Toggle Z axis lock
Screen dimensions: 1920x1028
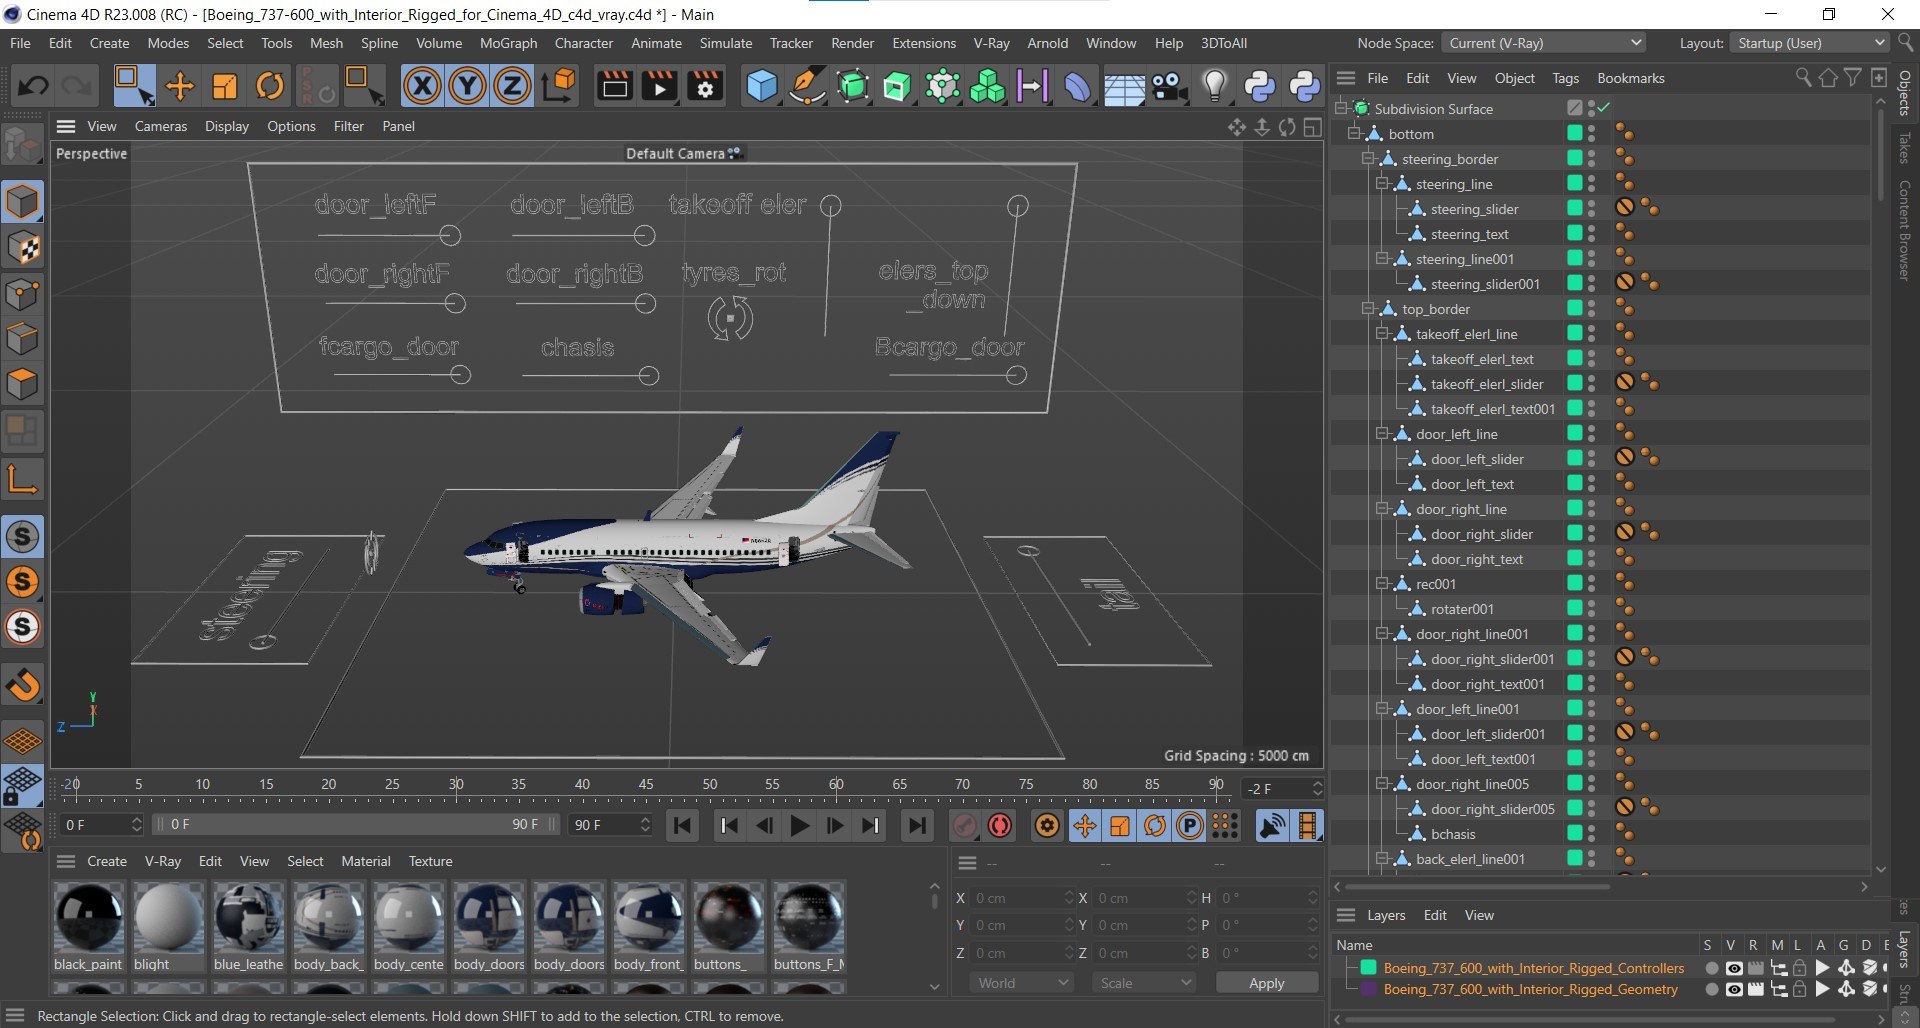coord(512,86)
